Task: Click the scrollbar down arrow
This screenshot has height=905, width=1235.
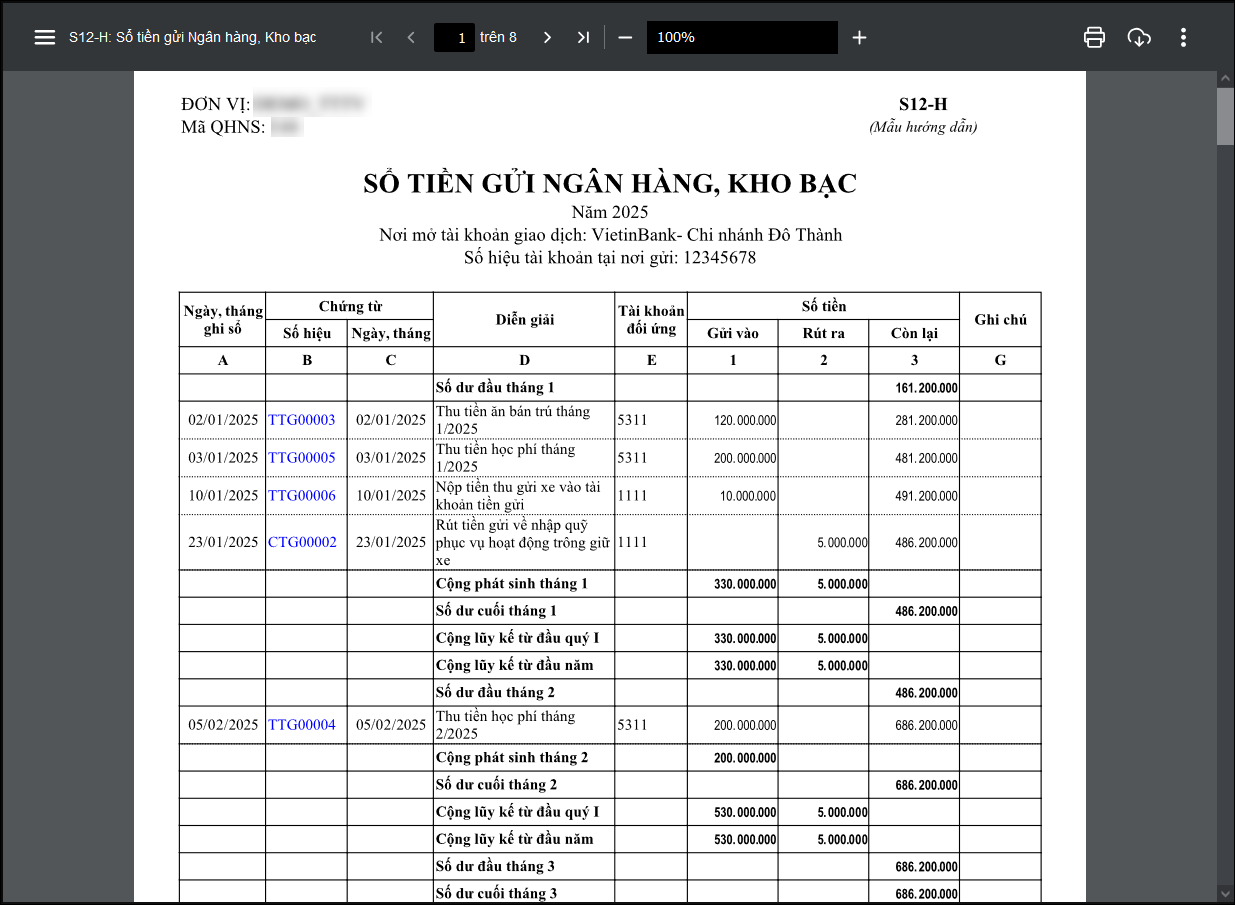Action: (x=1225, y=892)
